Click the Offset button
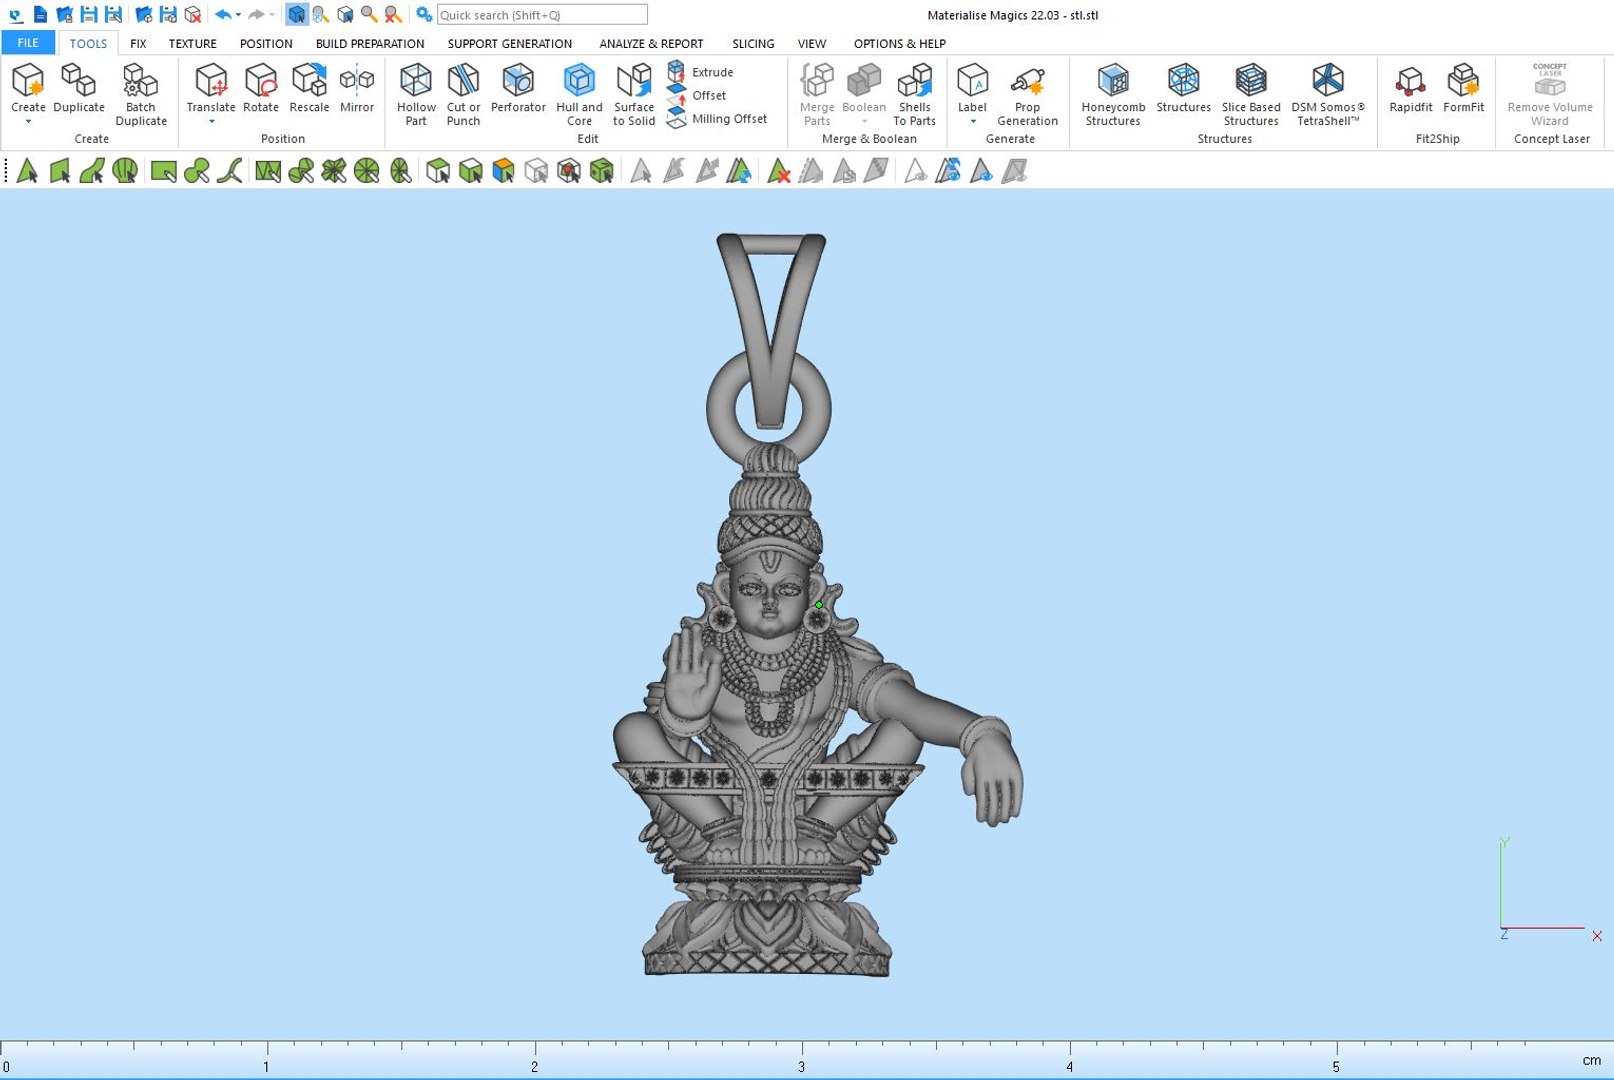 click(x=697, y=95)
